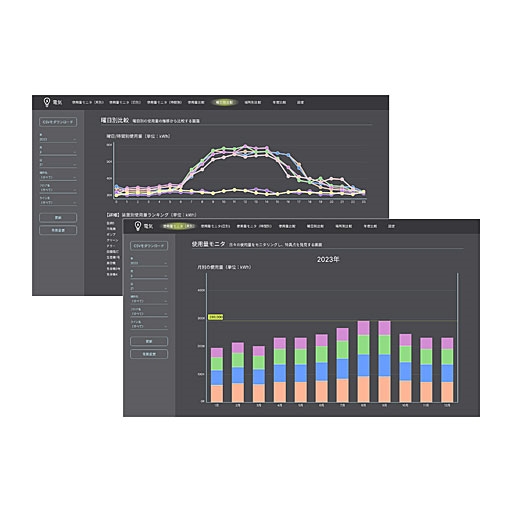Screen dimensions: 512x512
Task: Click 月別の使用量 chart caption
Action: [x=224, y=267]
